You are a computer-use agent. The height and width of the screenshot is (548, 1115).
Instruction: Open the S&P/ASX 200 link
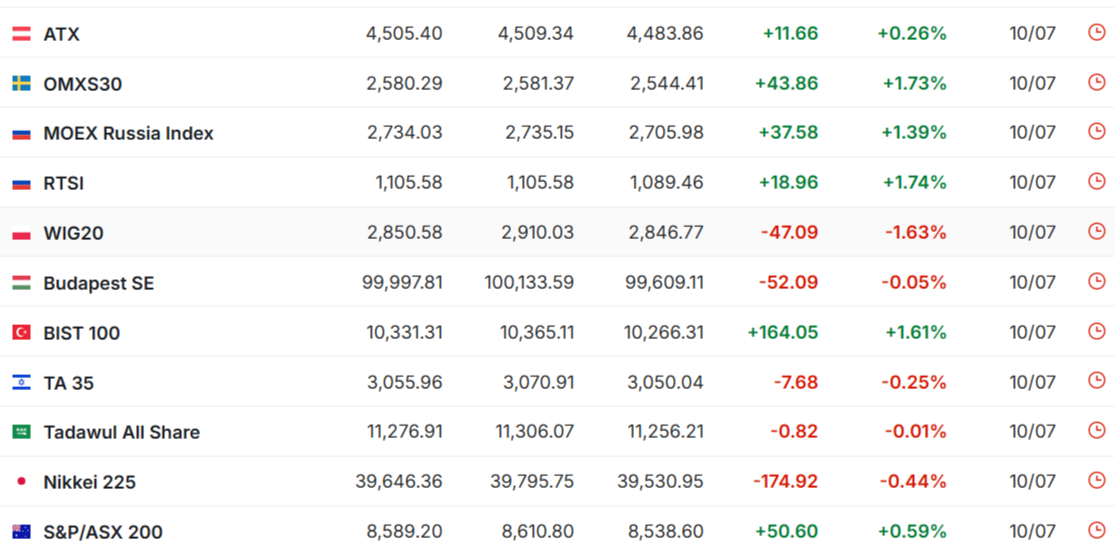point(102,532)
